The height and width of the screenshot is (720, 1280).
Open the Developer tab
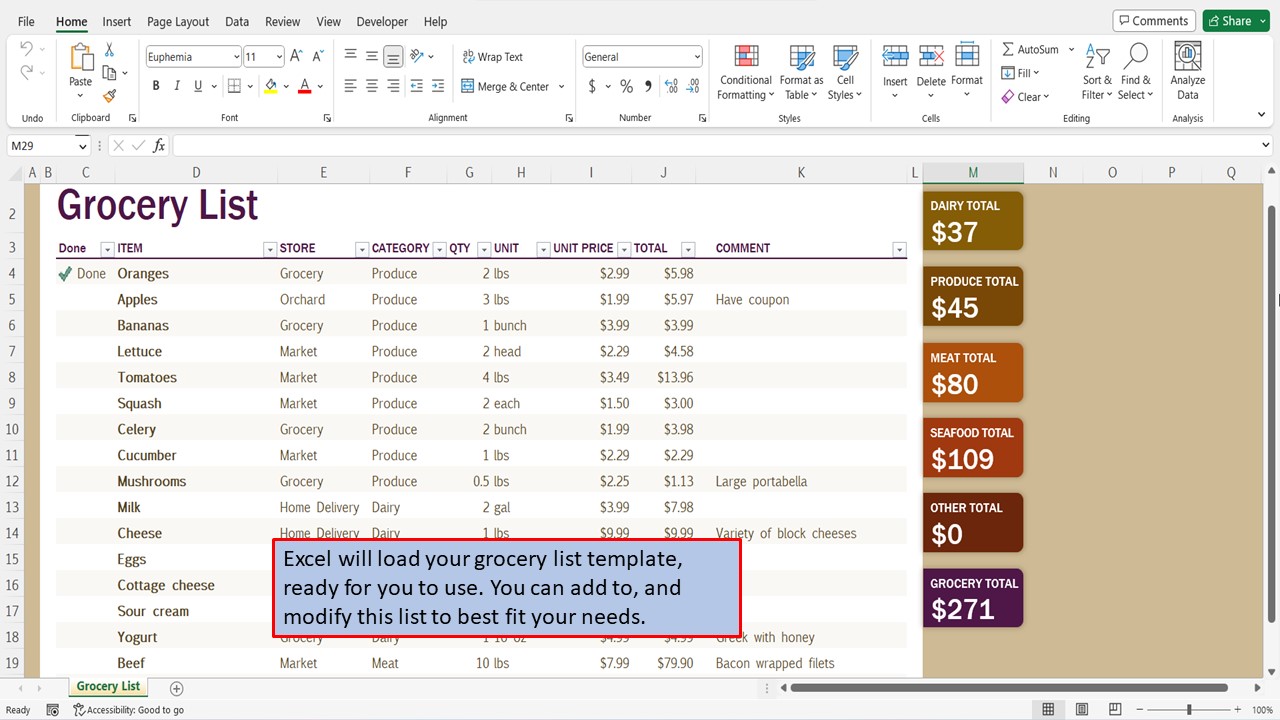381,21
